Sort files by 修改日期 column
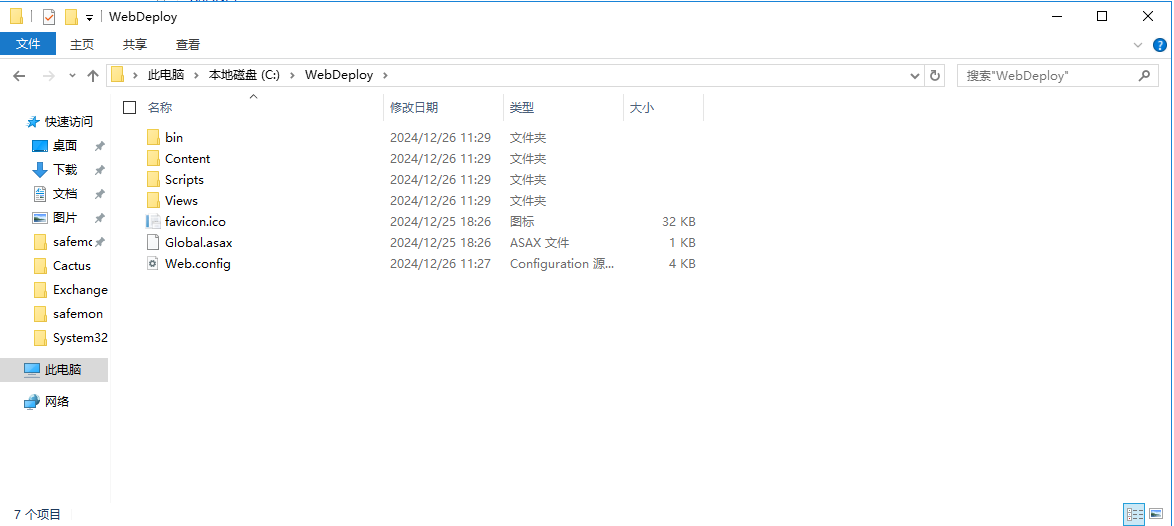This screenshot has width=1174, height=526. (414, 108)
